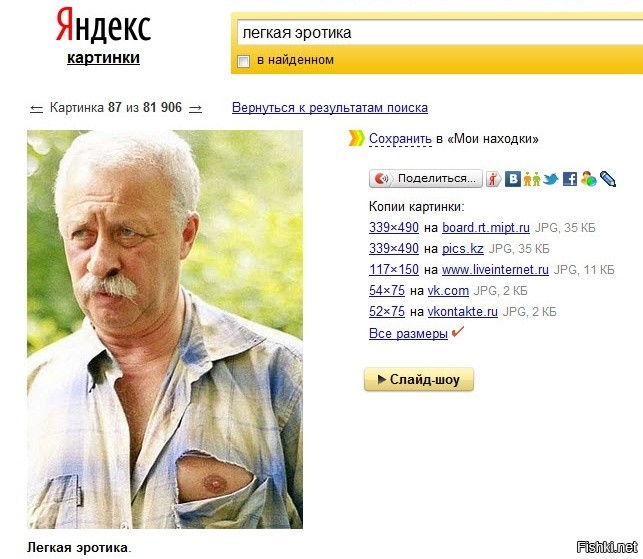Go to the previous picture arrow
The height and width of the screenshot is (559, 643).
click(x=36, y=109)
